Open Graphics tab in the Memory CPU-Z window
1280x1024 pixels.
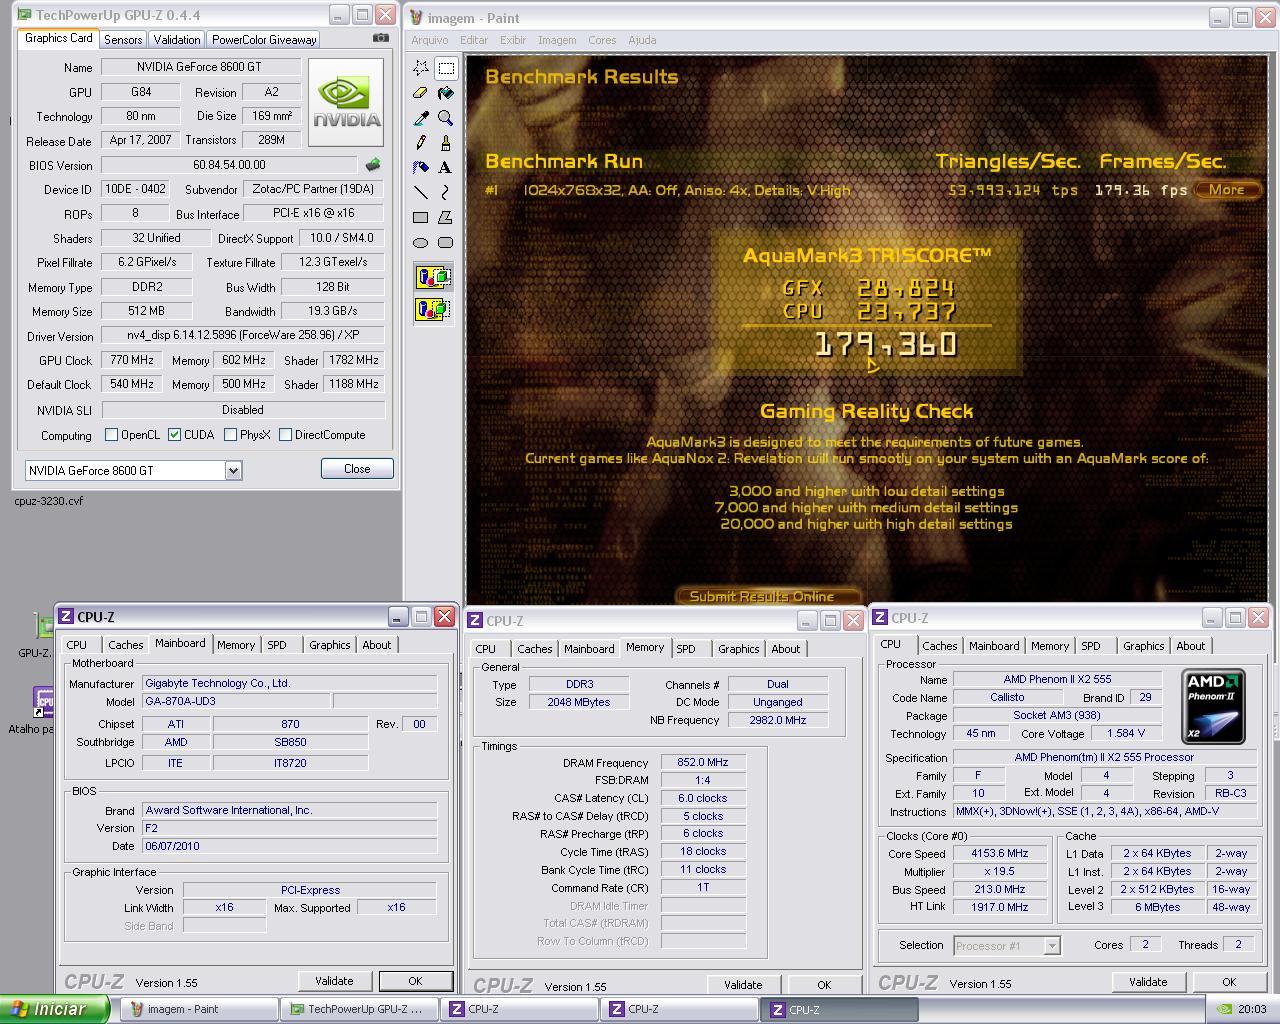tap(739, 649)
